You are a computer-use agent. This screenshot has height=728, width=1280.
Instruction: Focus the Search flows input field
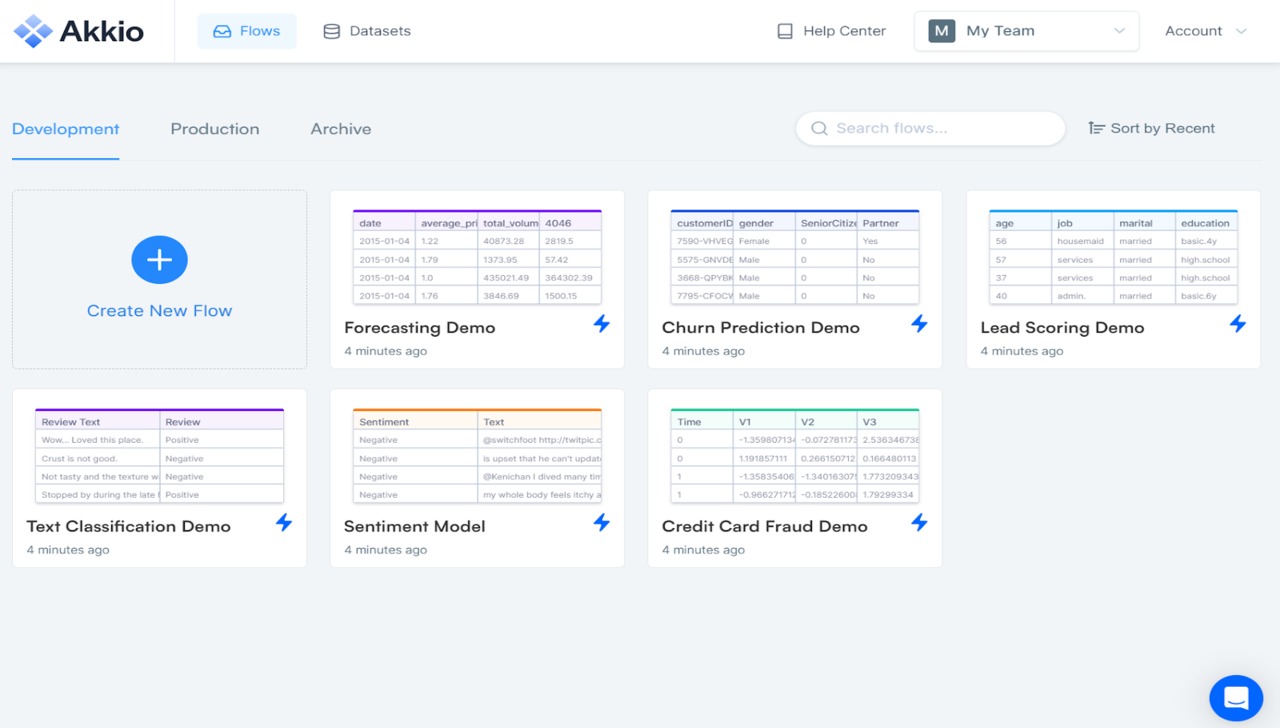pyautogui.click(x=931, y=128)
